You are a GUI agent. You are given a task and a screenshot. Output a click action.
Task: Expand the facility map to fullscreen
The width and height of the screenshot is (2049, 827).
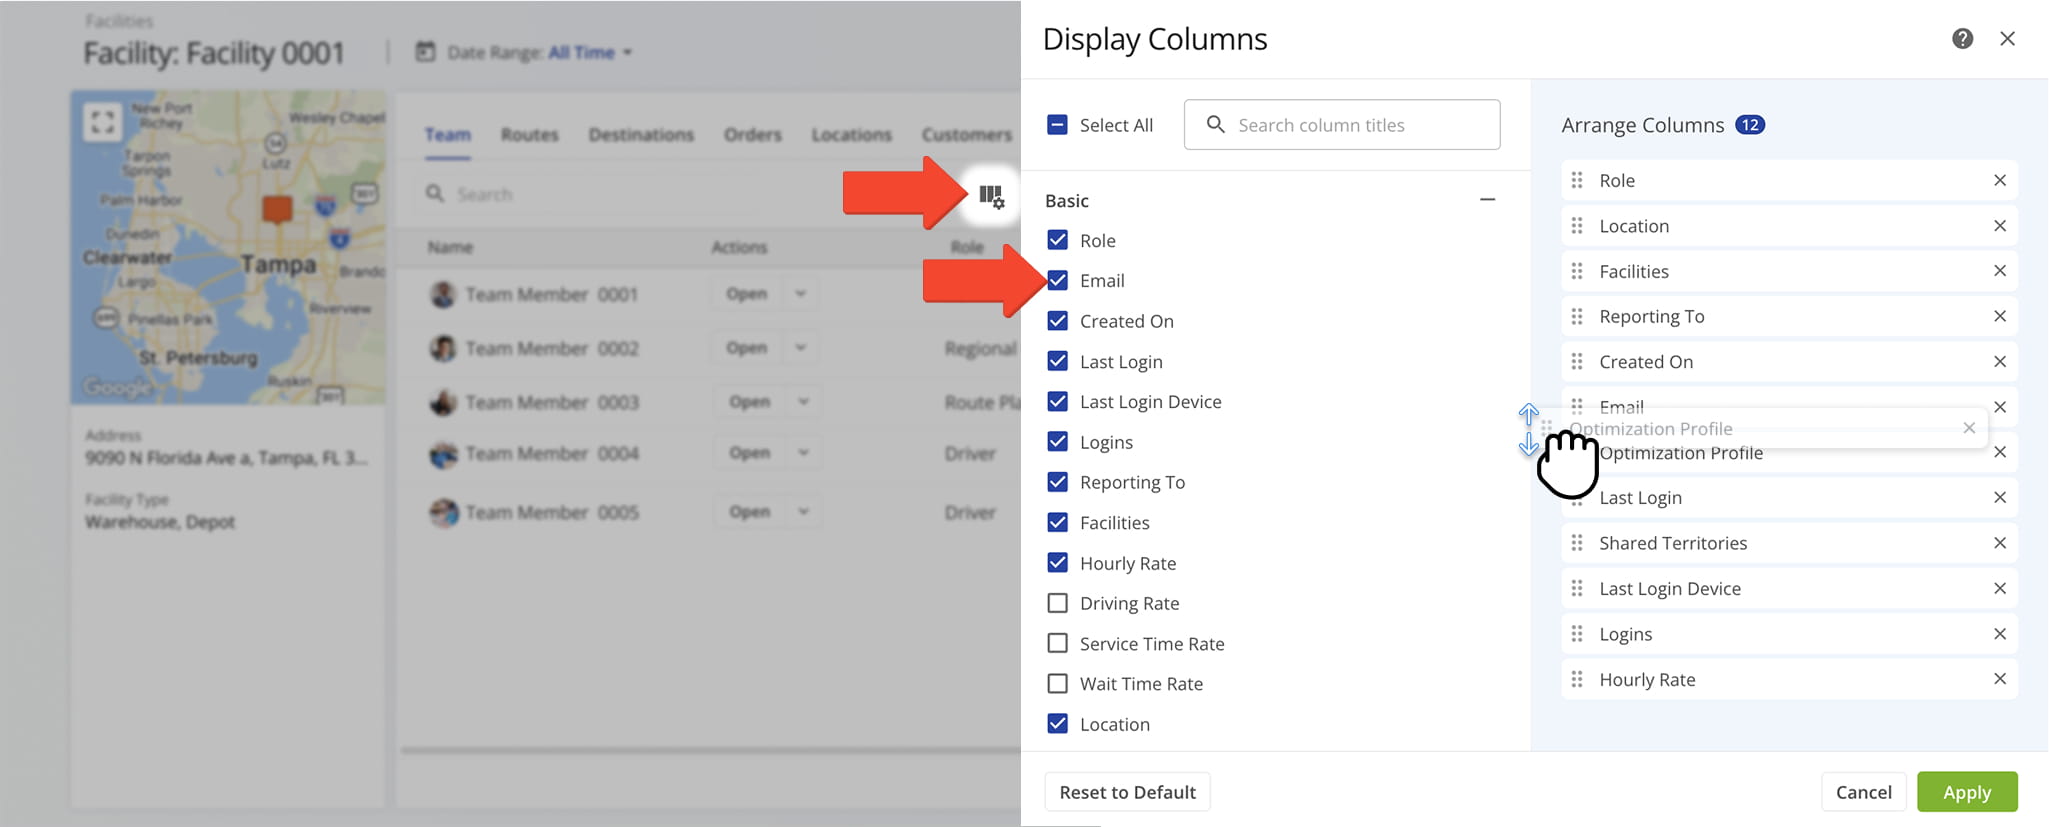(x=102, y=123)
